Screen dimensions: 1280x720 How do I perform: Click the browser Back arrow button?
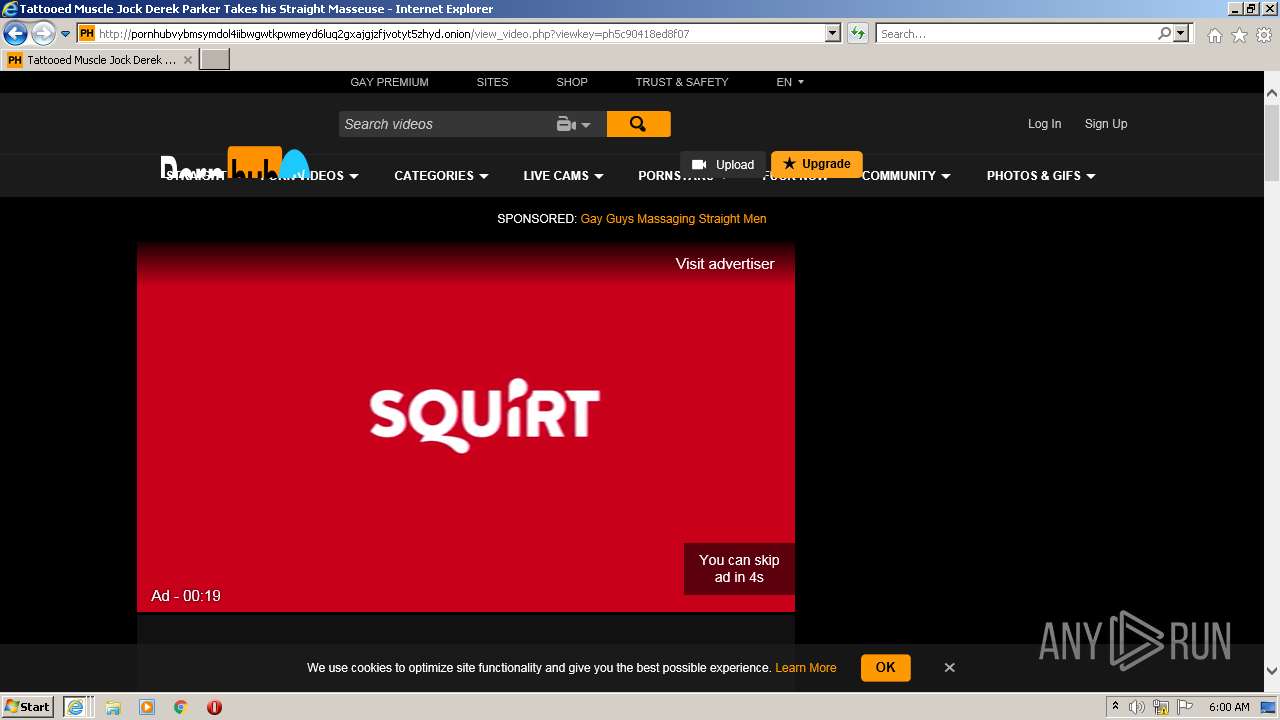pyautogui.click(x=15, y=34)
